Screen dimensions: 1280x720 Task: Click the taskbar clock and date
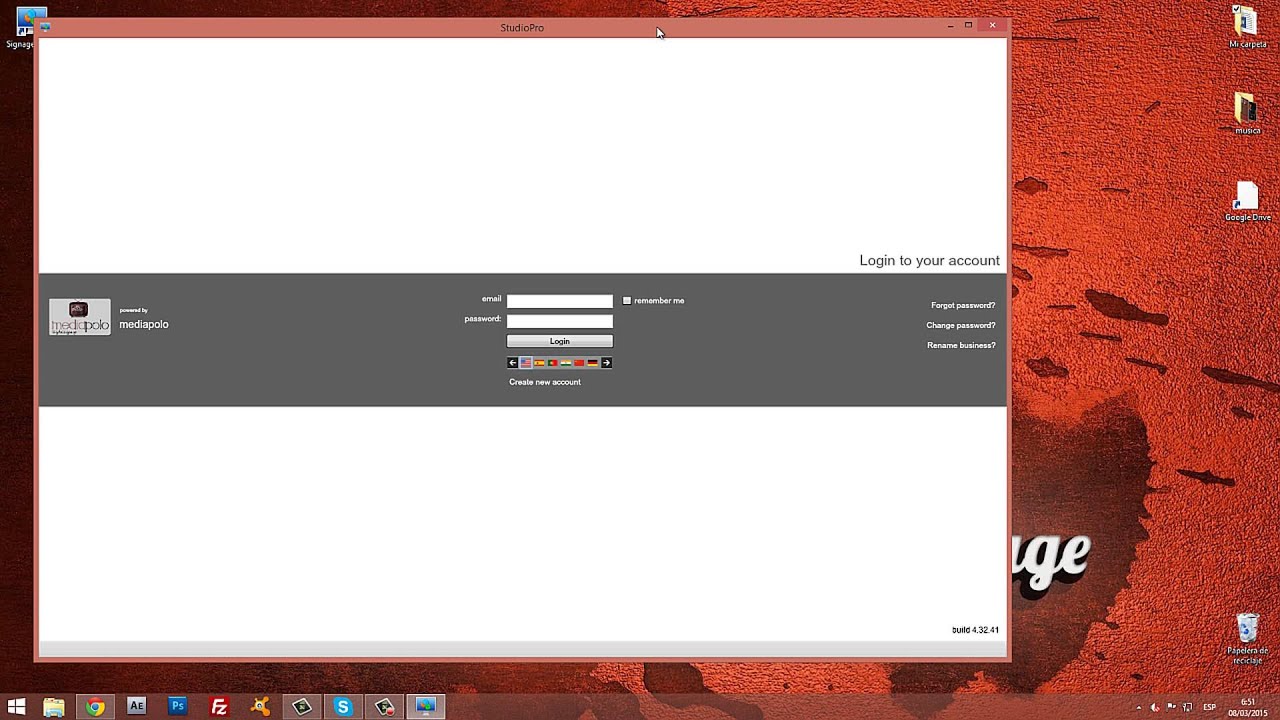pos(1248,707)
